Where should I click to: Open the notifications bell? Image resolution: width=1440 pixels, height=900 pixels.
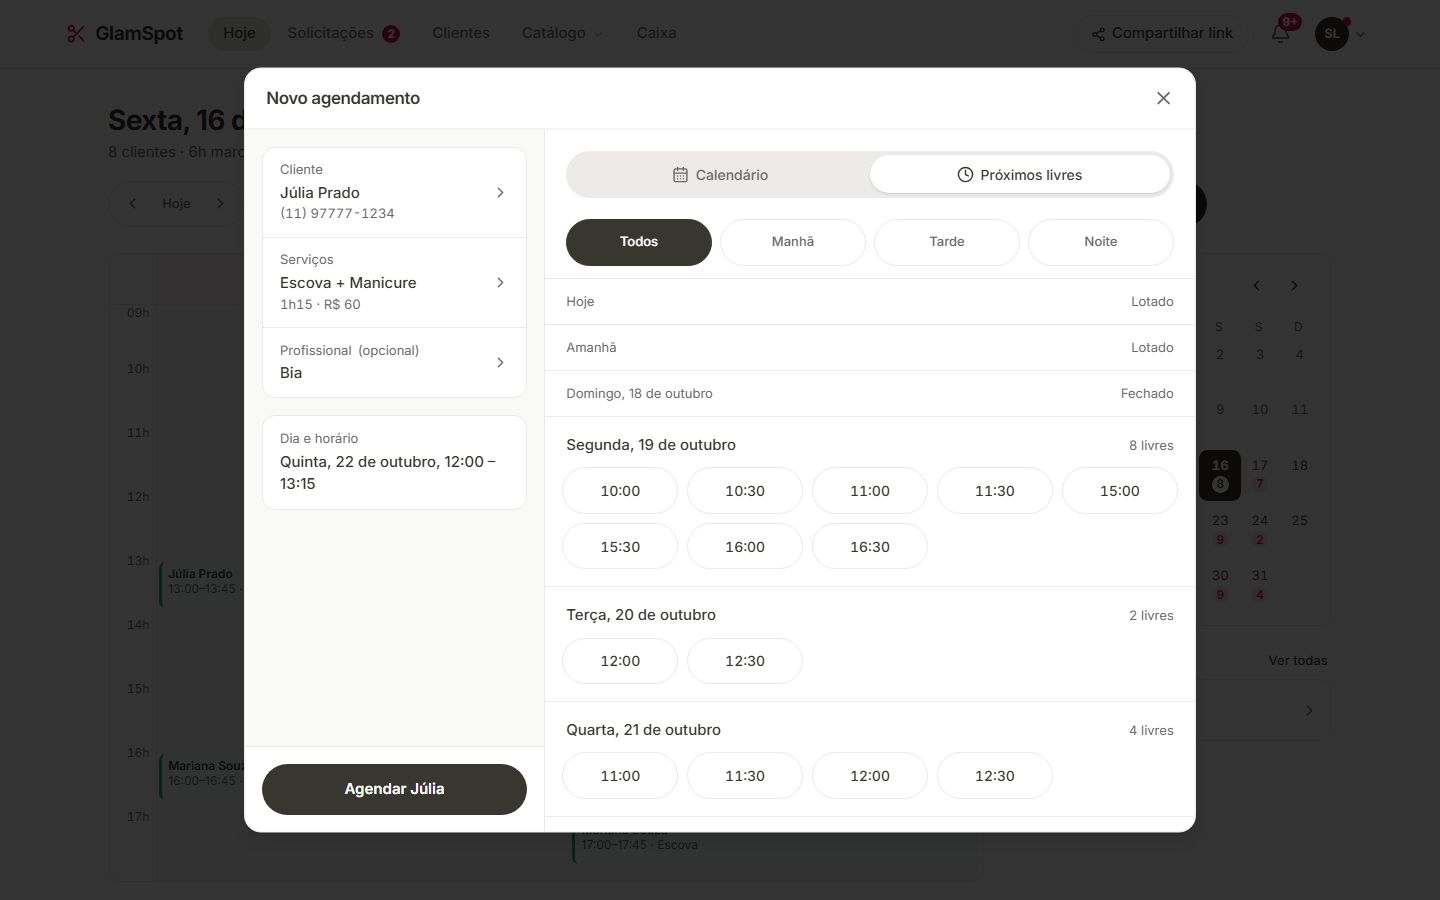(x=1281, y=33)
